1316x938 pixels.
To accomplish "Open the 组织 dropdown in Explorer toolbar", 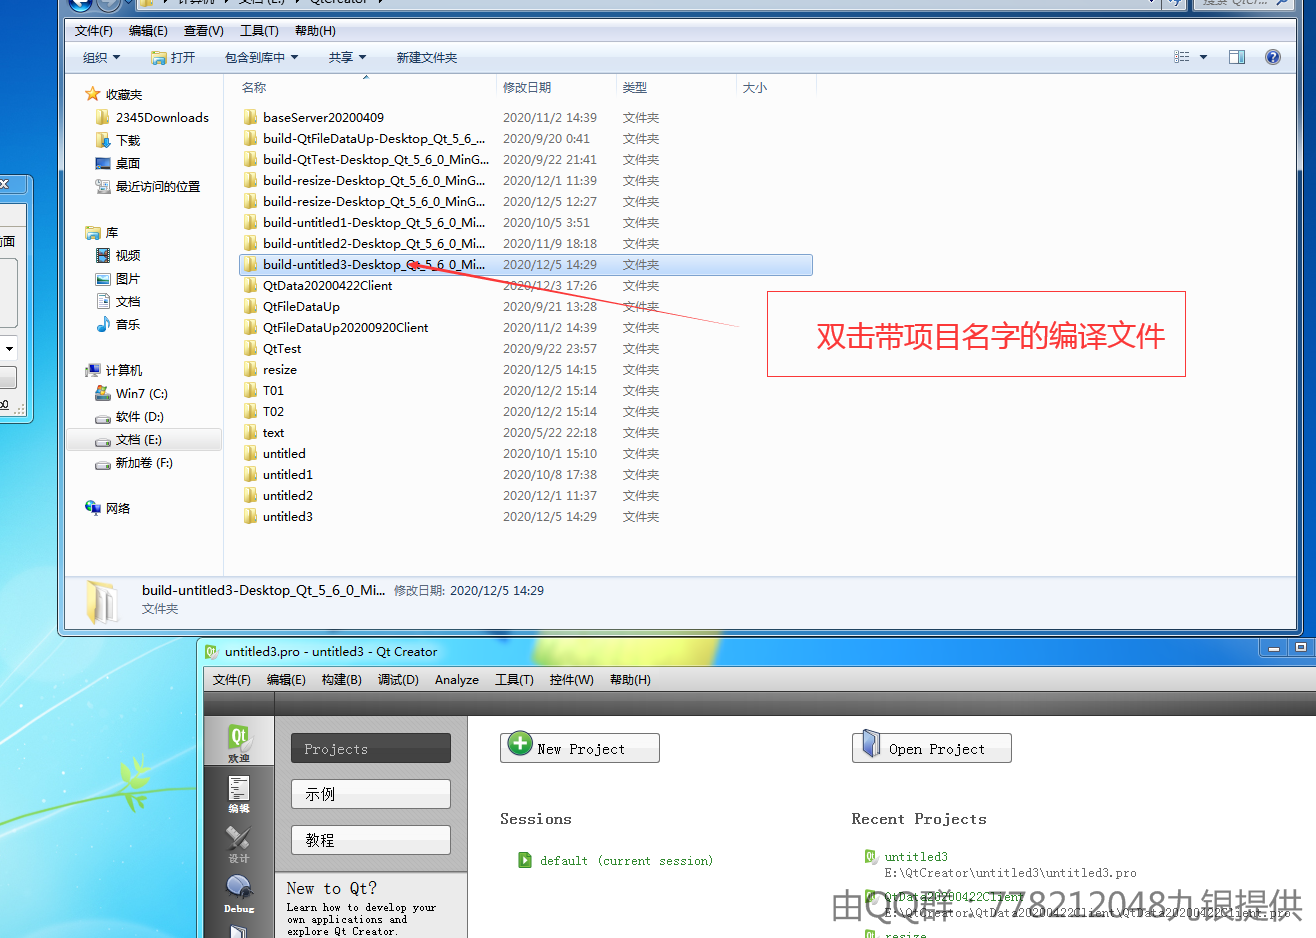I will [101, 57].
